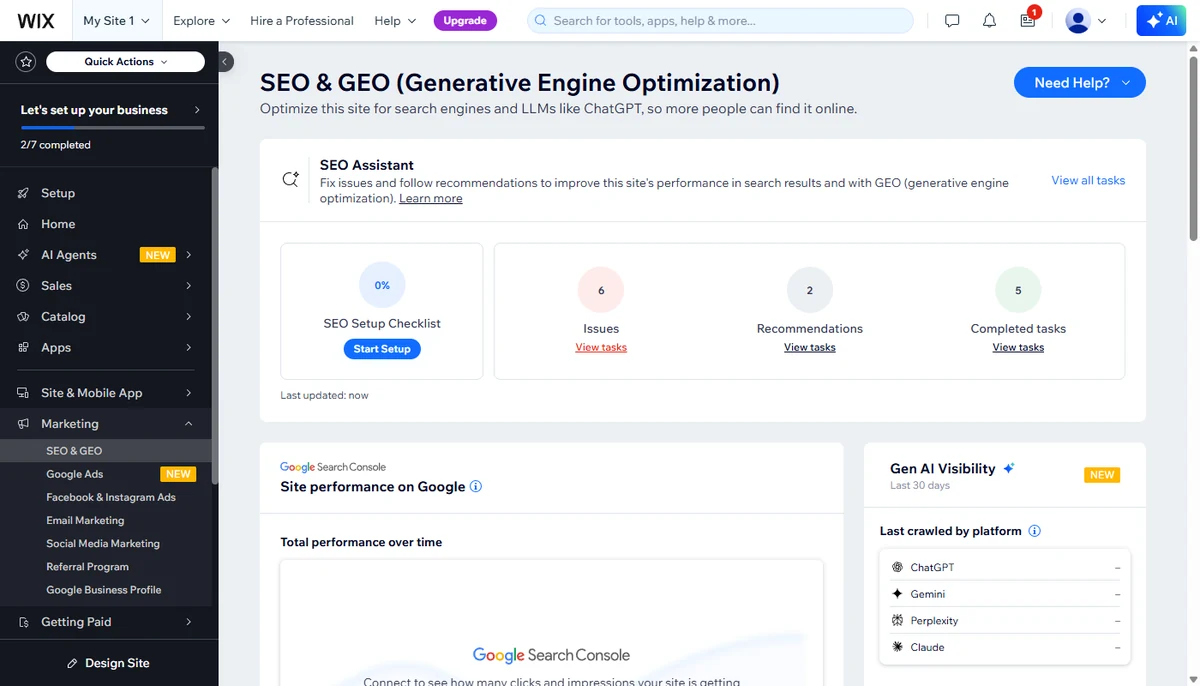Open Google Business Profile menu item
Image resolution: width=1200 pixels, height=686 pixels.
click(x=105, y=590)
